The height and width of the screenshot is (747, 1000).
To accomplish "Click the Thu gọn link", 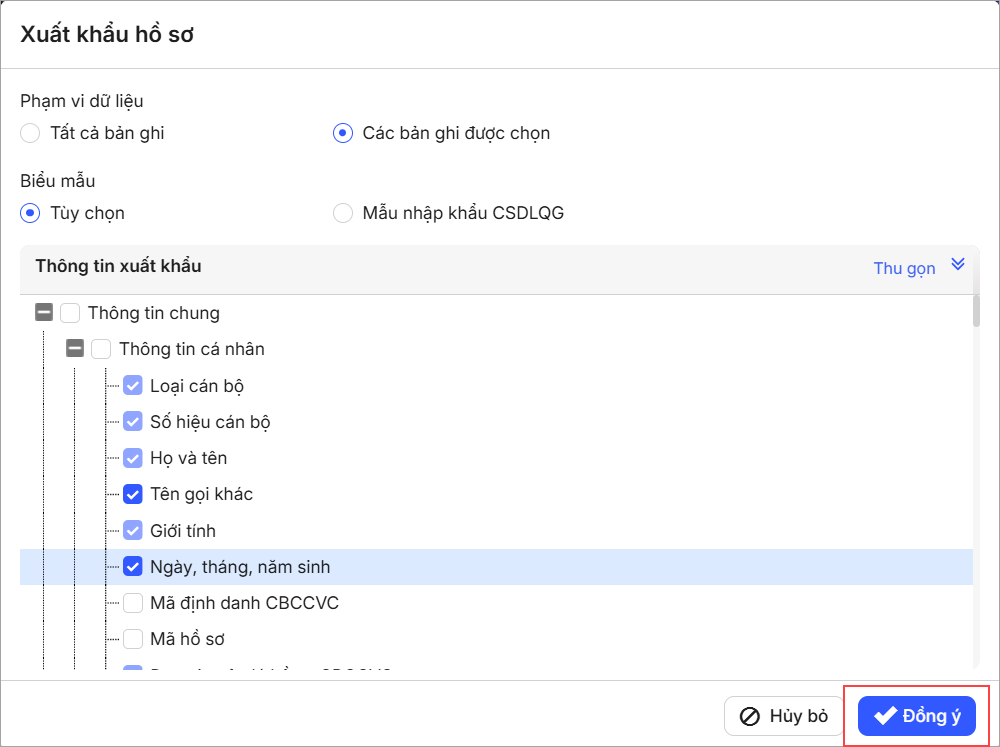I will pyautogui.click(x=904, y=268).
